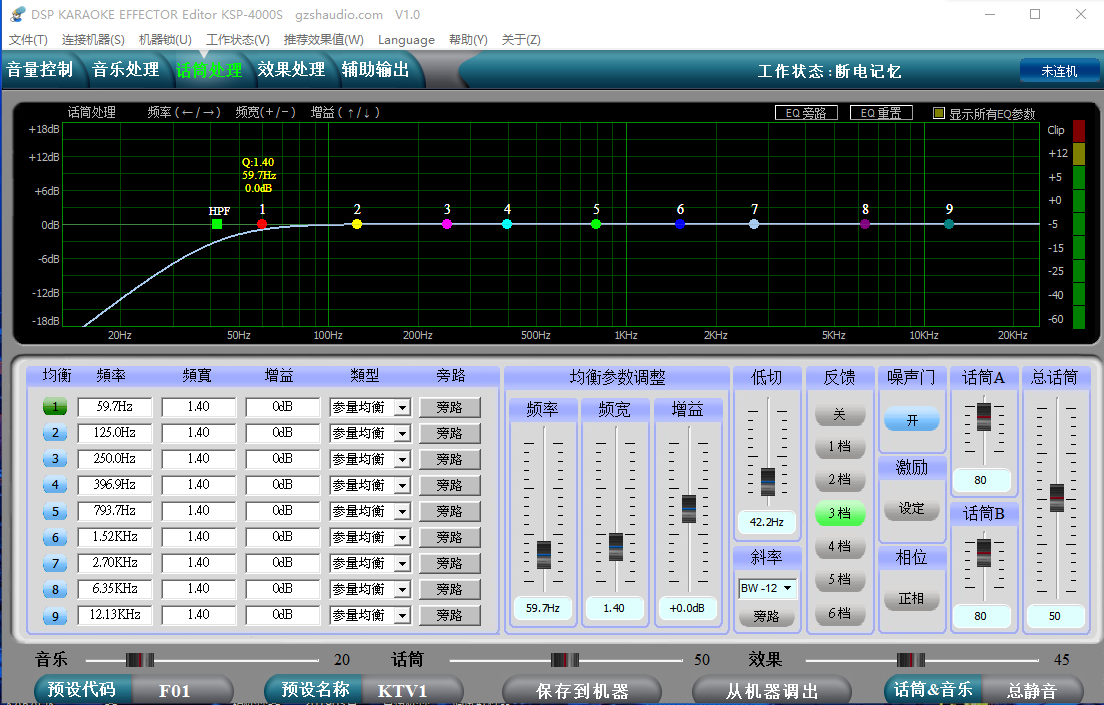Open the 连接机器(S) menu
The height and width of the screenshot is (705, 1104).
93,39
